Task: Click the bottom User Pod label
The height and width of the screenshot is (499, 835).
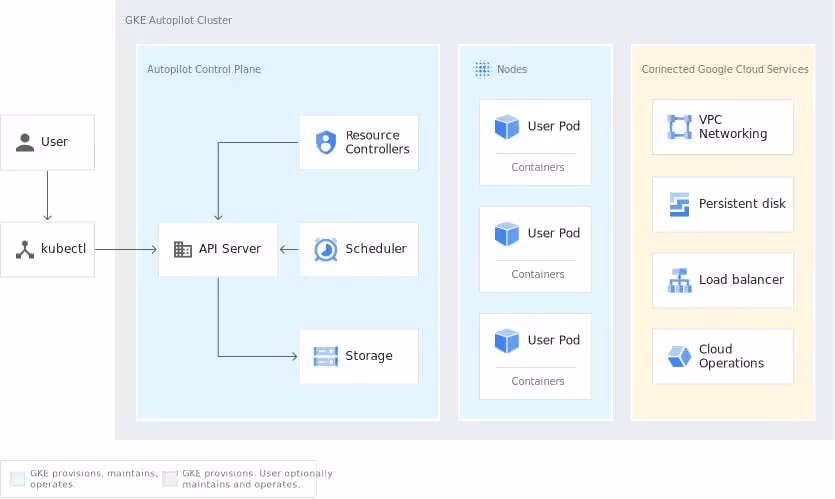Action: (554, 340)
